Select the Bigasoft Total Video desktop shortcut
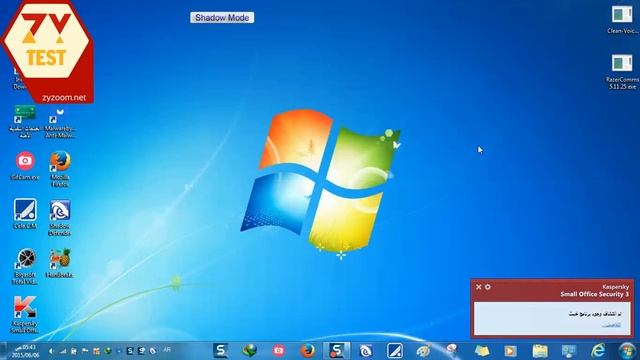Viewport: 640px width, 360px height. (25, 266)
